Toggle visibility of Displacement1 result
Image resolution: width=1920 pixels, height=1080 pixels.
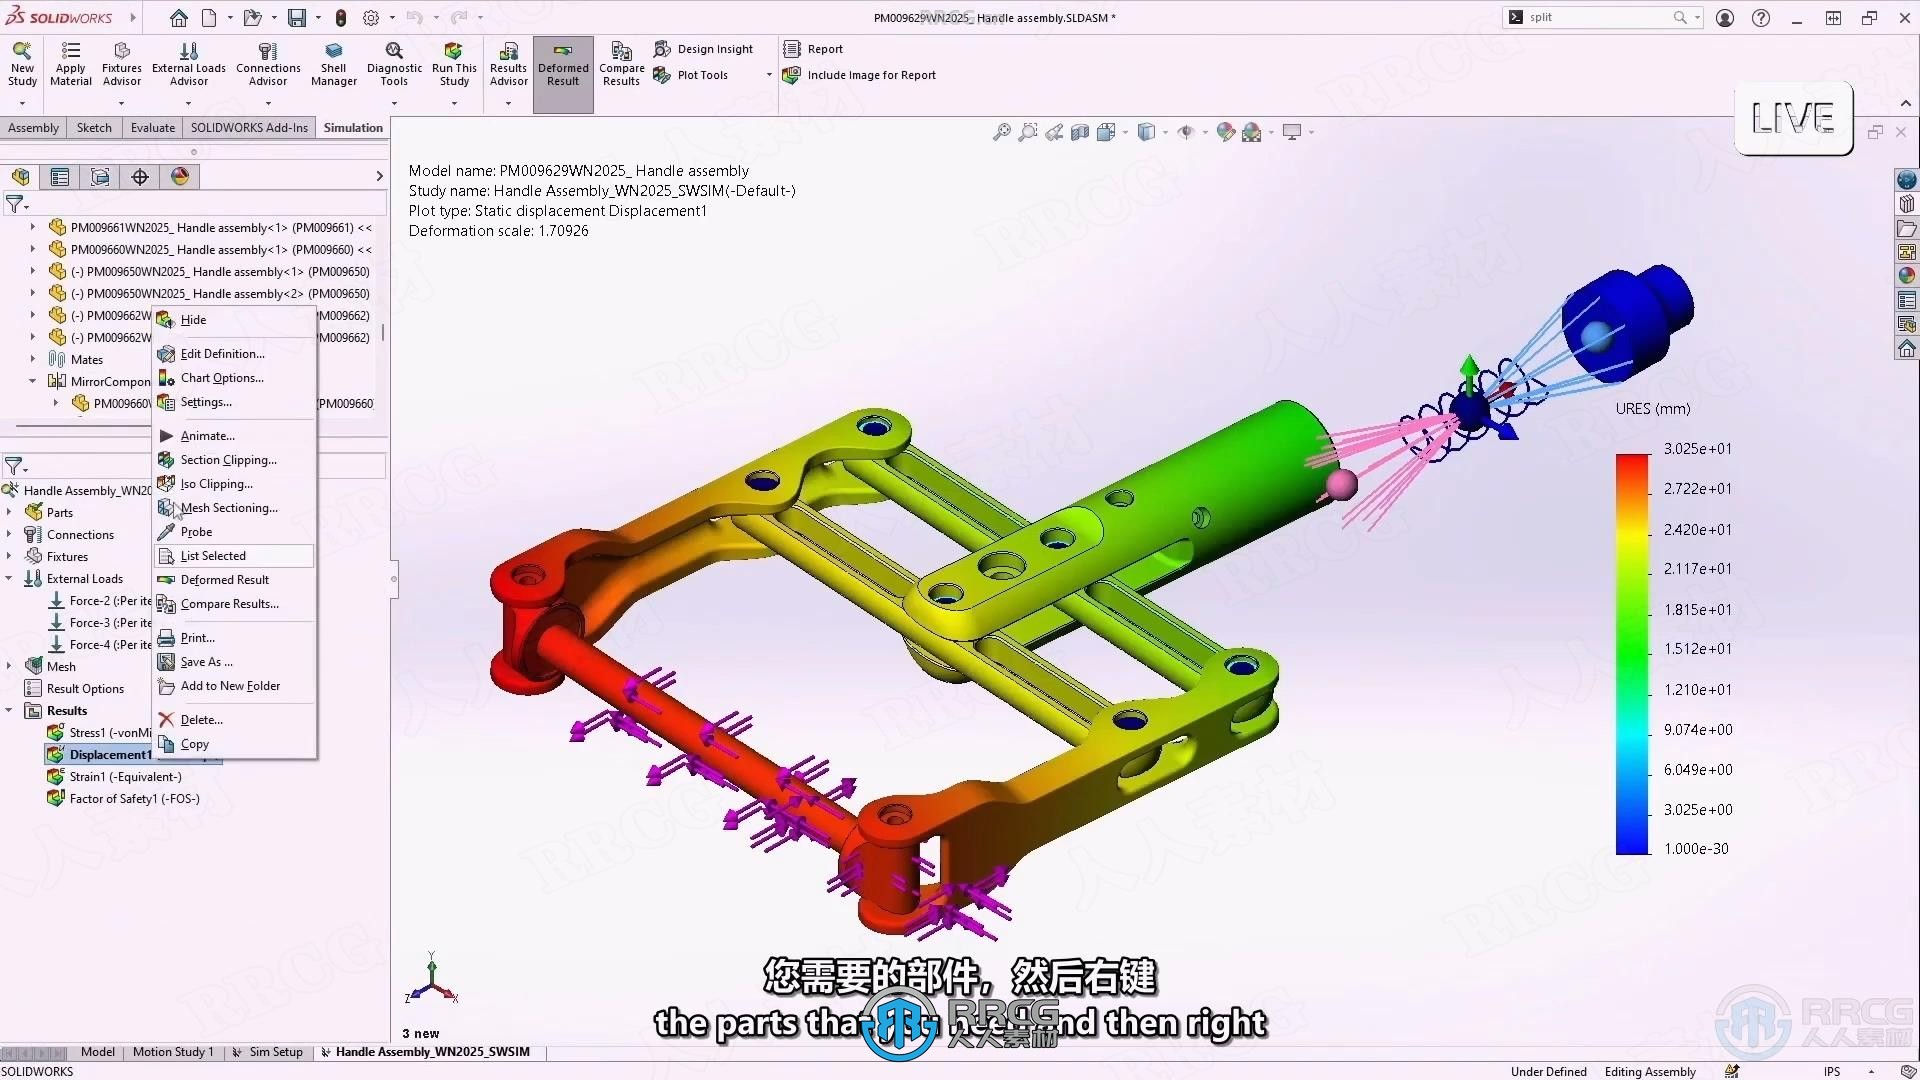click(193, 318)
